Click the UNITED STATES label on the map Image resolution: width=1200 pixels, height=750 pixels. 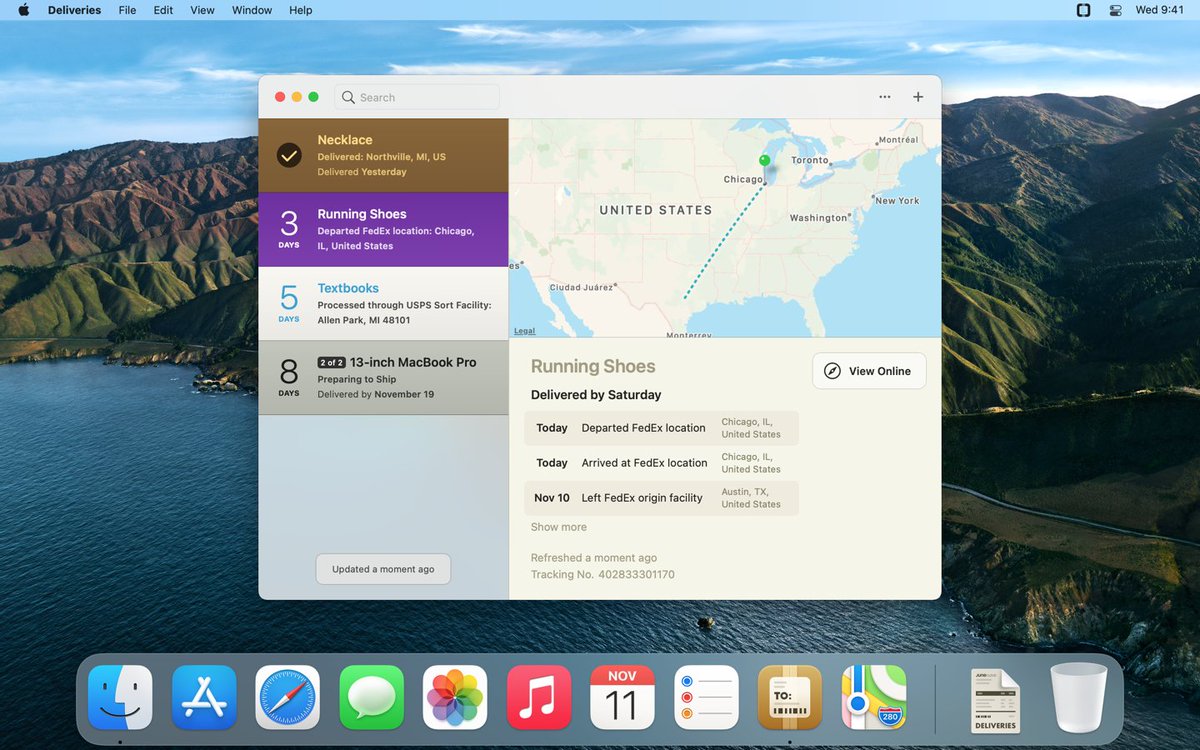tap(656, 210)
